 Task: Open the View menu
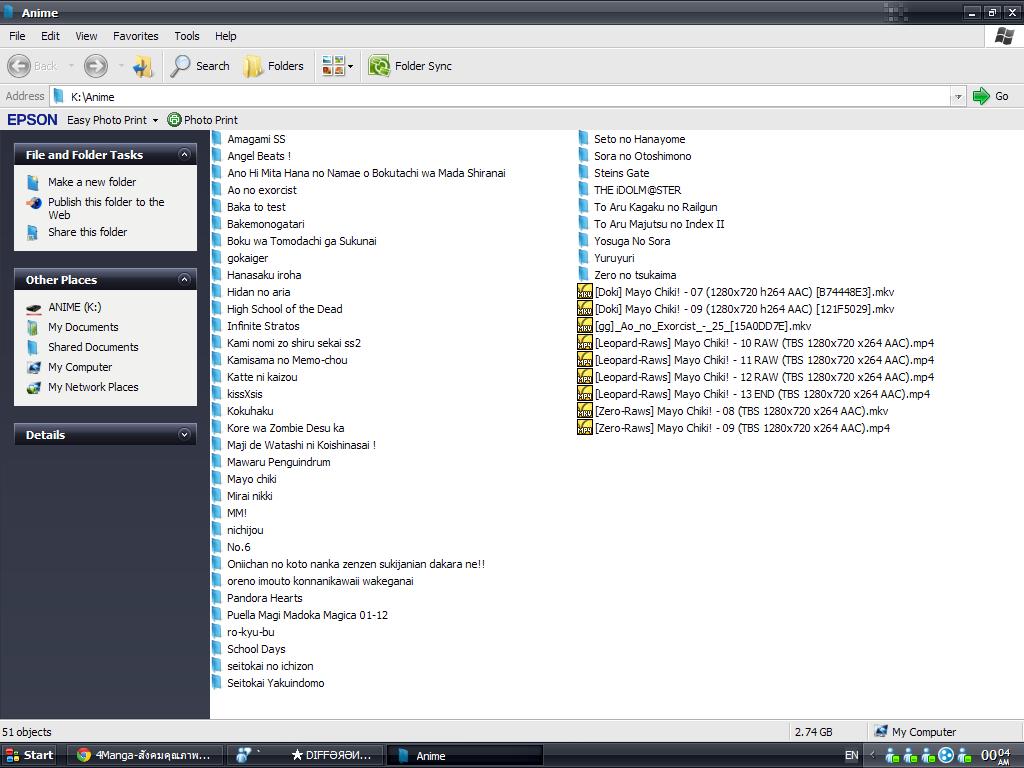(86, 36)
